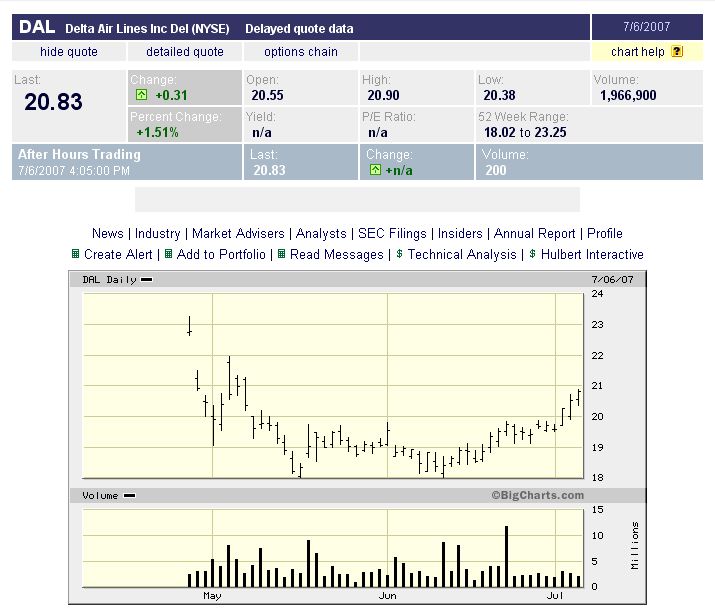Click the 7/6/2007 date in header

tap(647, 26)
